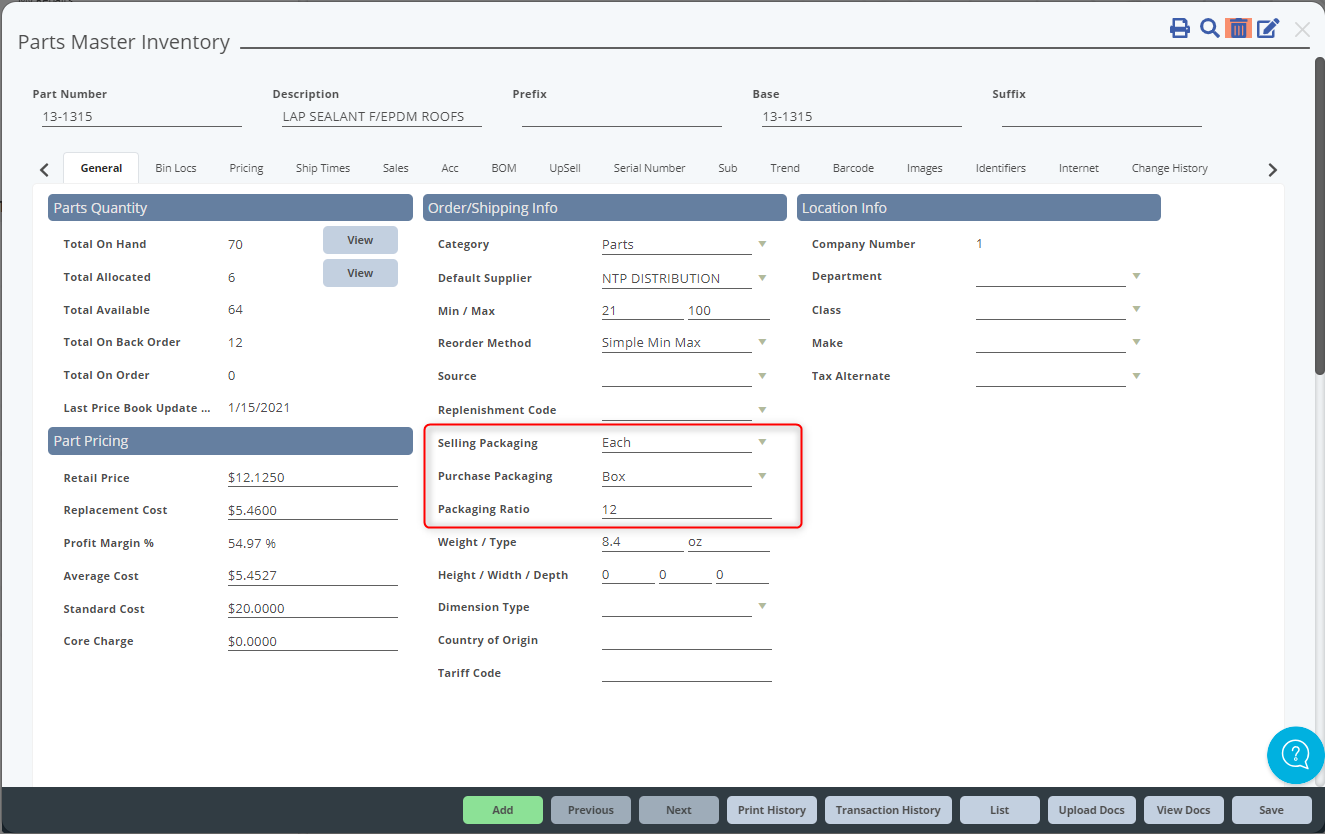Switch to the Images tab
Viewport: 1325px width, 834px height.
pyautogui.click(x=925, y=168)
